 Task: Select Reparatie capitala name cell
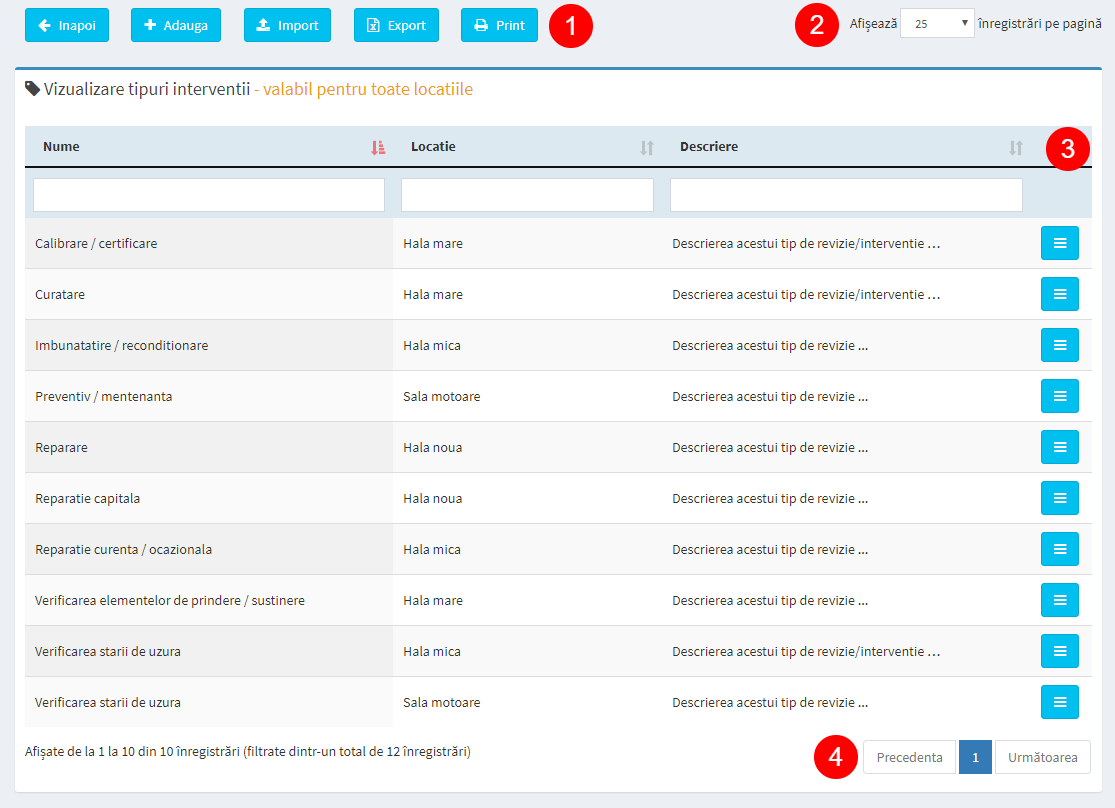coord(209,498)
